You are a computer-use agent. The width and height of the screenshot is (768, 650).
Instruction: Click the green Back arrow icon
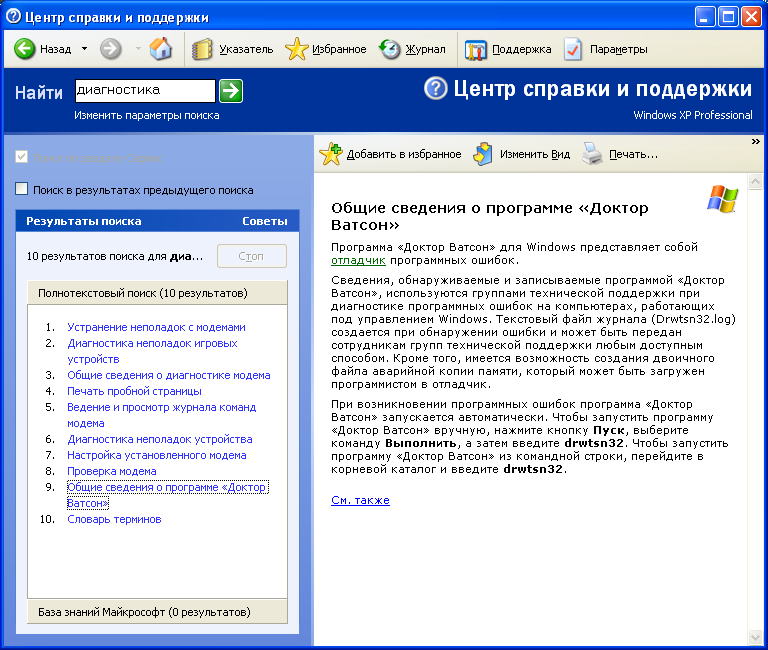click(x=24, y=49)
